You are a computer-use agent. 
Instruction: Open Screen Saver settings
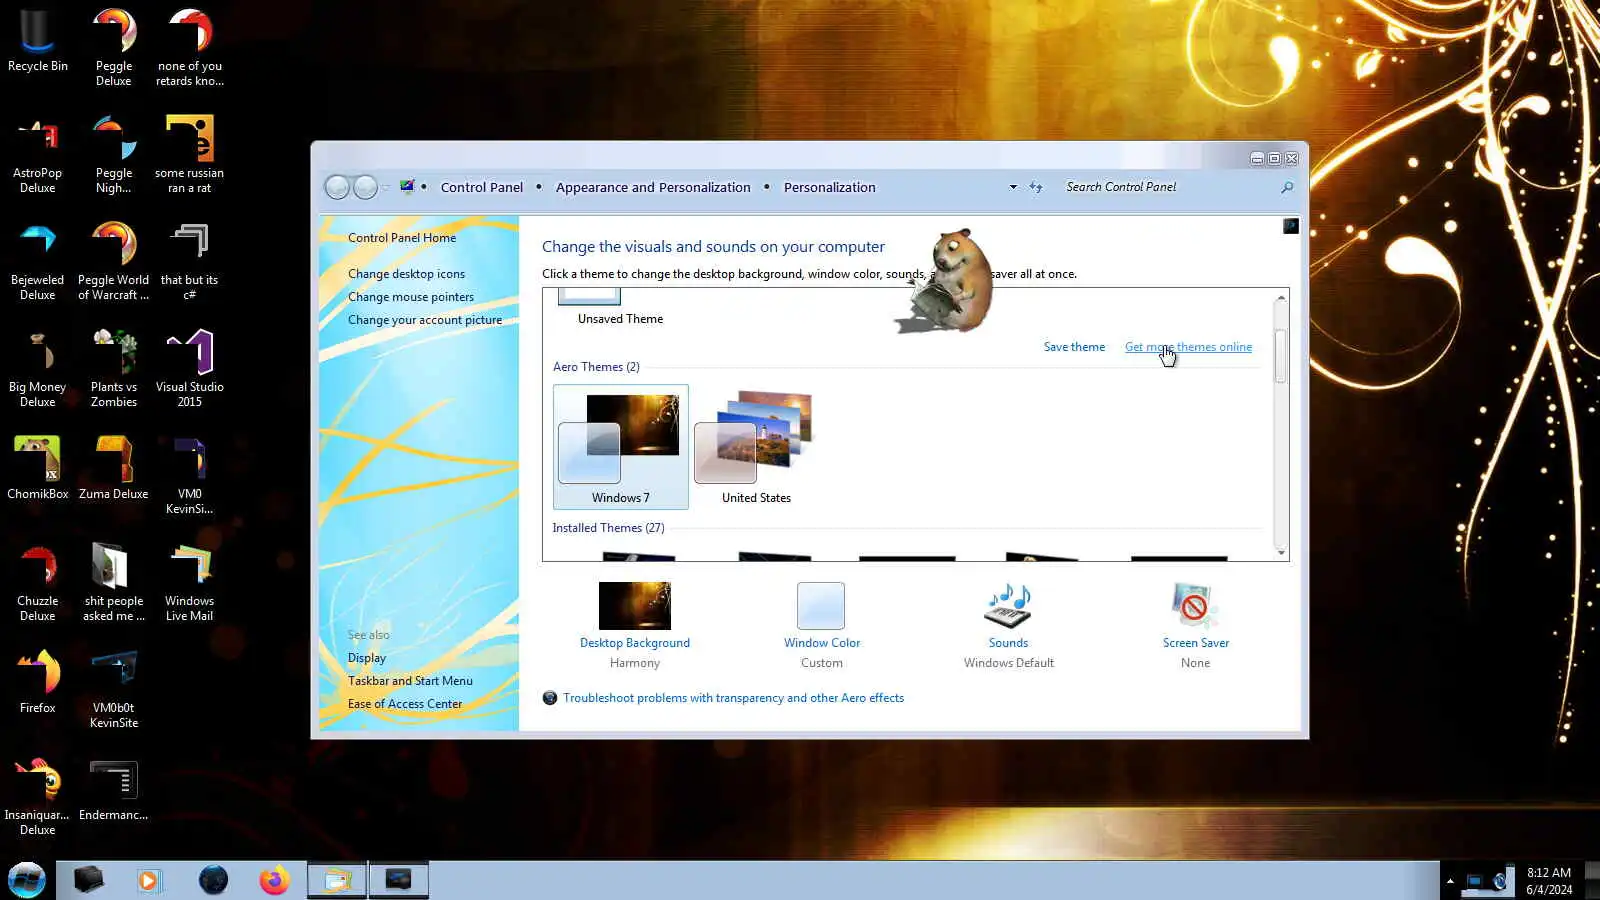(x=1195, y=625)
